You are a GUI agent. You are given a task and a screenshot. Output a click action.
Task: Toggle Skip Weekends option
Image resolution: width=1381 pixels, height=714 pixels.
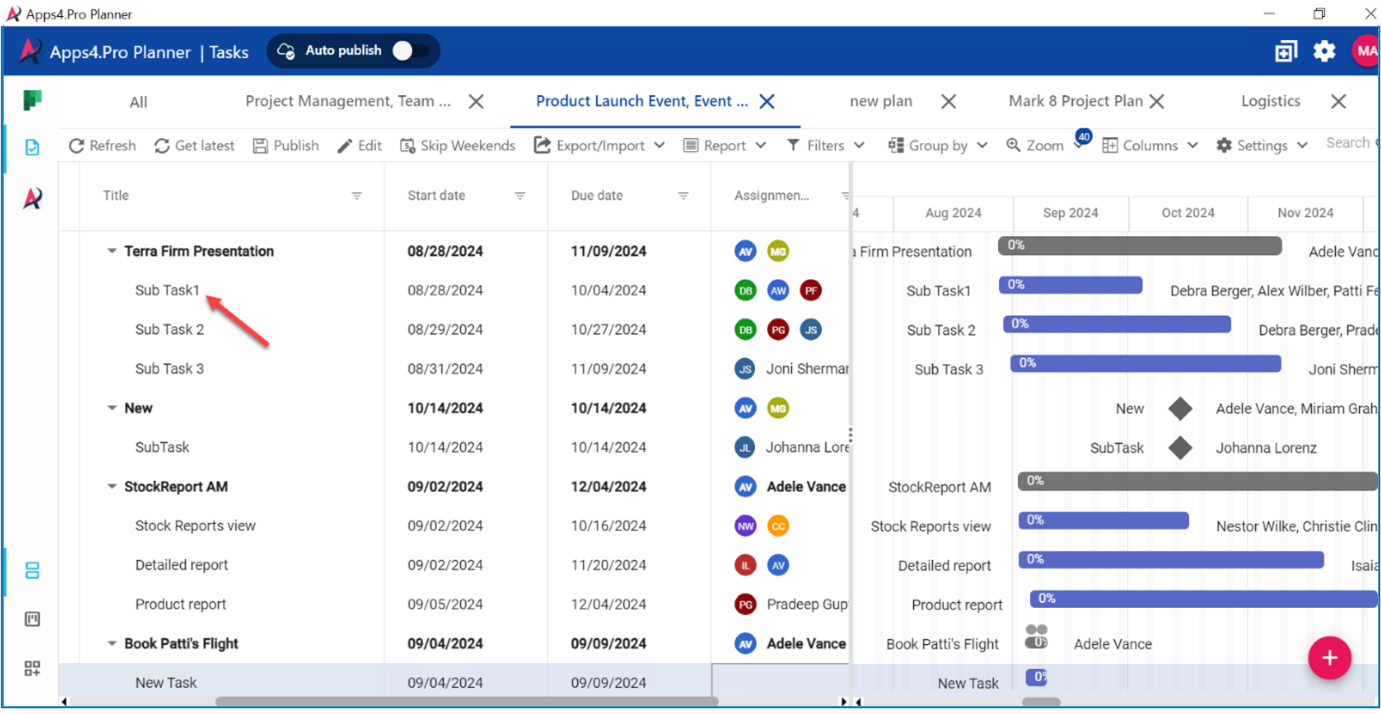coord(457,145)
